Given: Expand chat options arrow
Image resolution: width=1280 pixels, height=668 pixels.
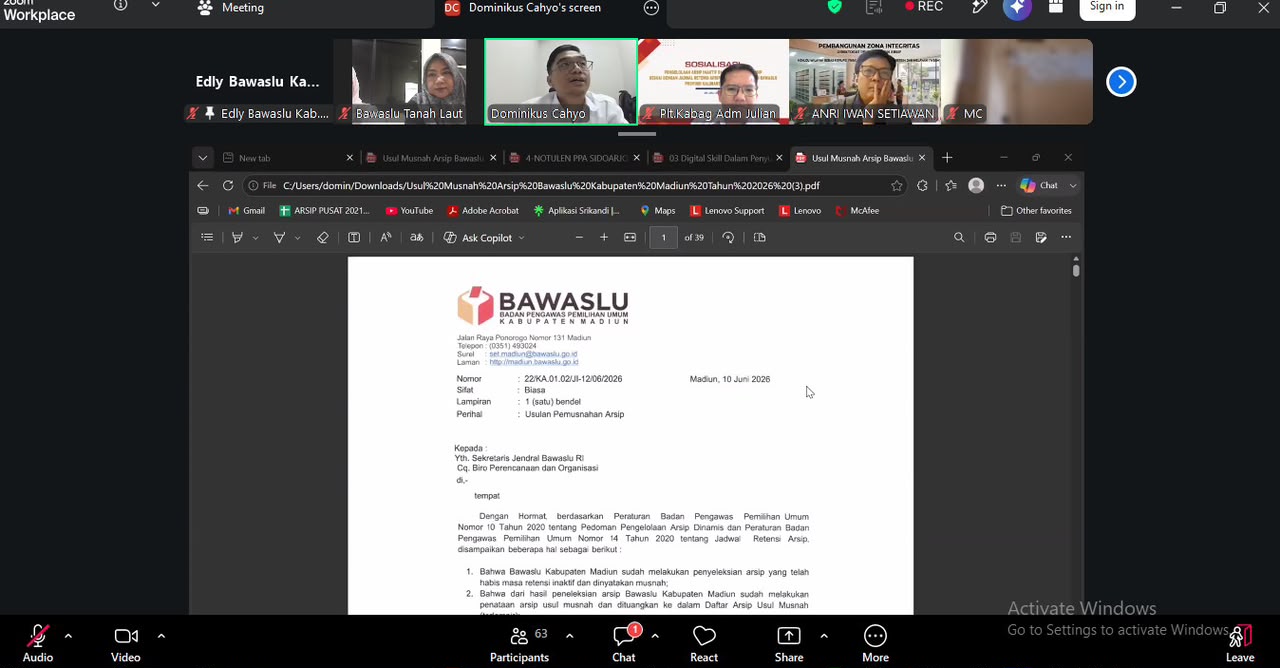Looking at the screenshot, I should [x=655, y=635].
